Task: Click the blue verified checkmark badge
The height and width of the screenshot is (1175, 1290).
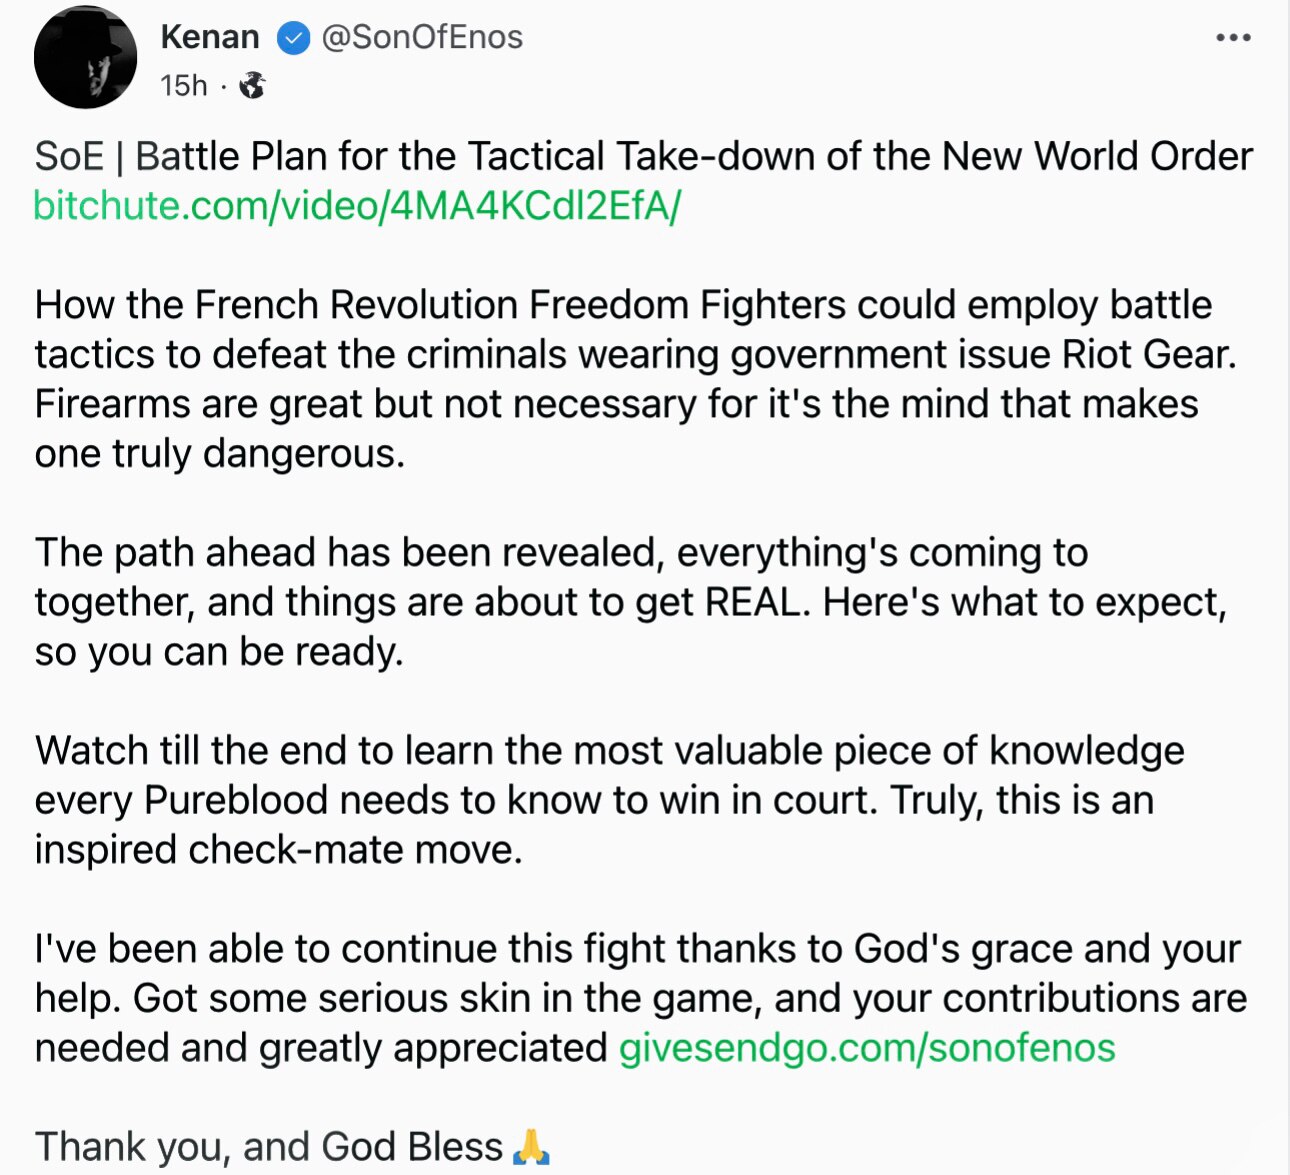Action: pos(292,38)
